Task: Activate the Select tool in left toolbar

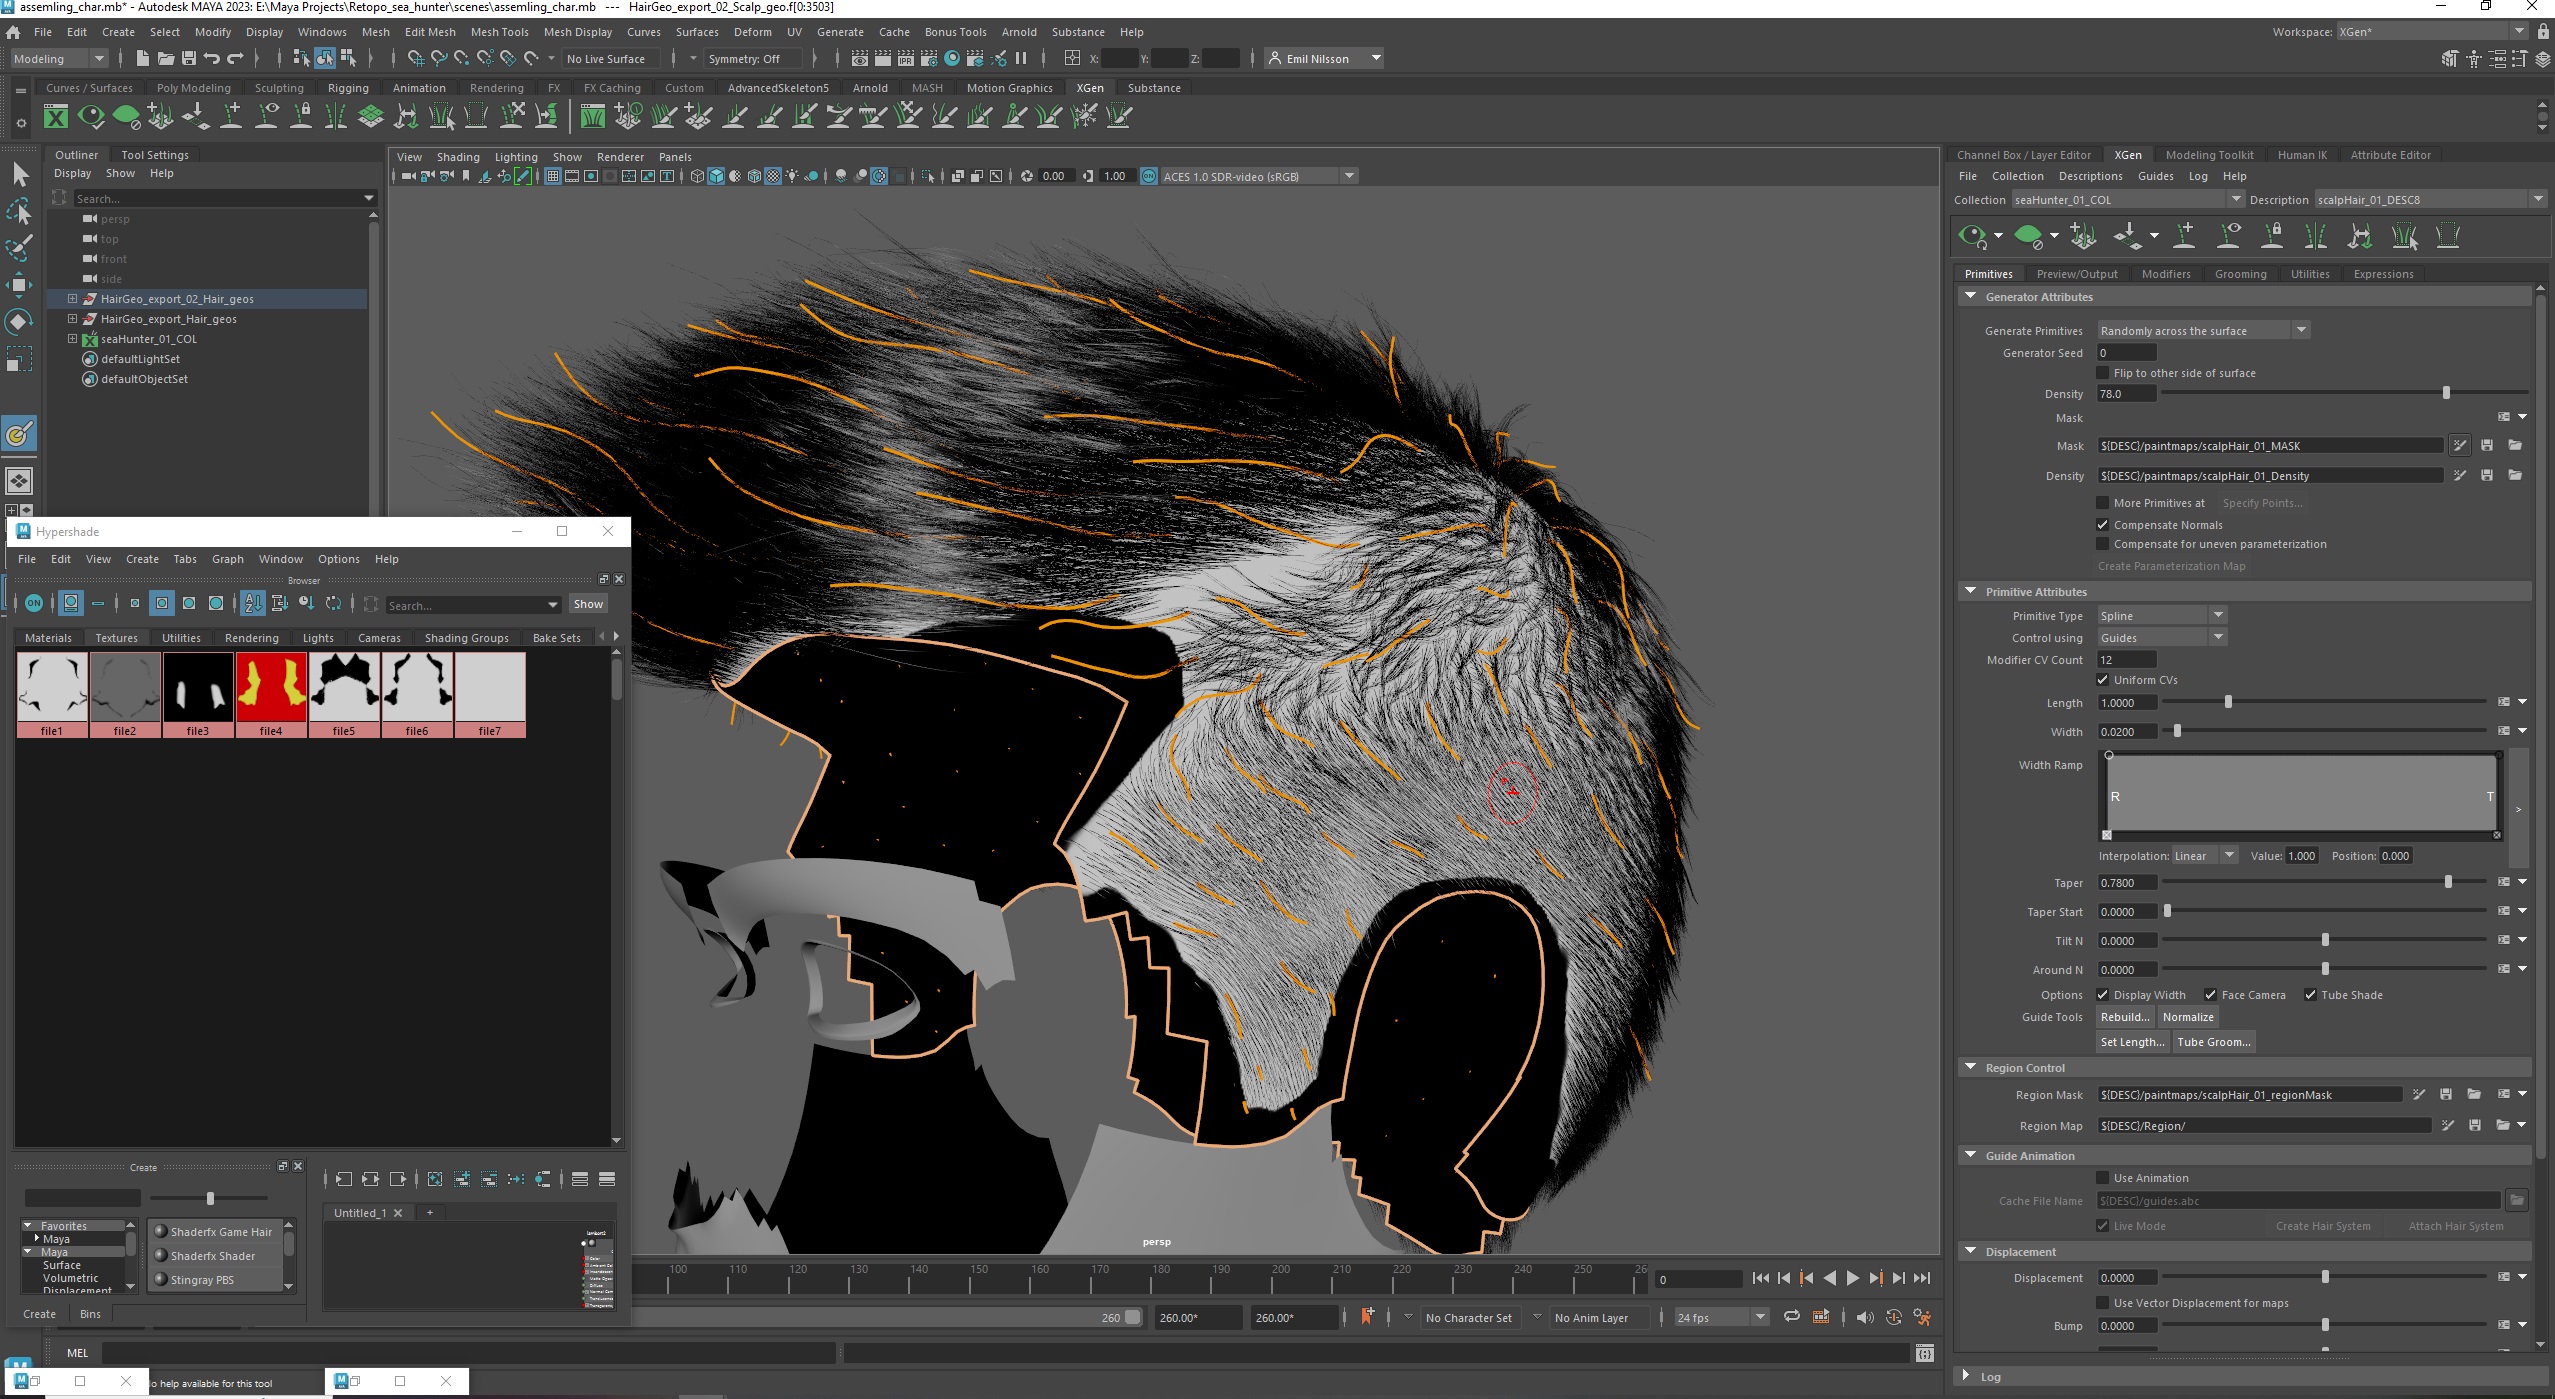Action: tap(20, 176)
